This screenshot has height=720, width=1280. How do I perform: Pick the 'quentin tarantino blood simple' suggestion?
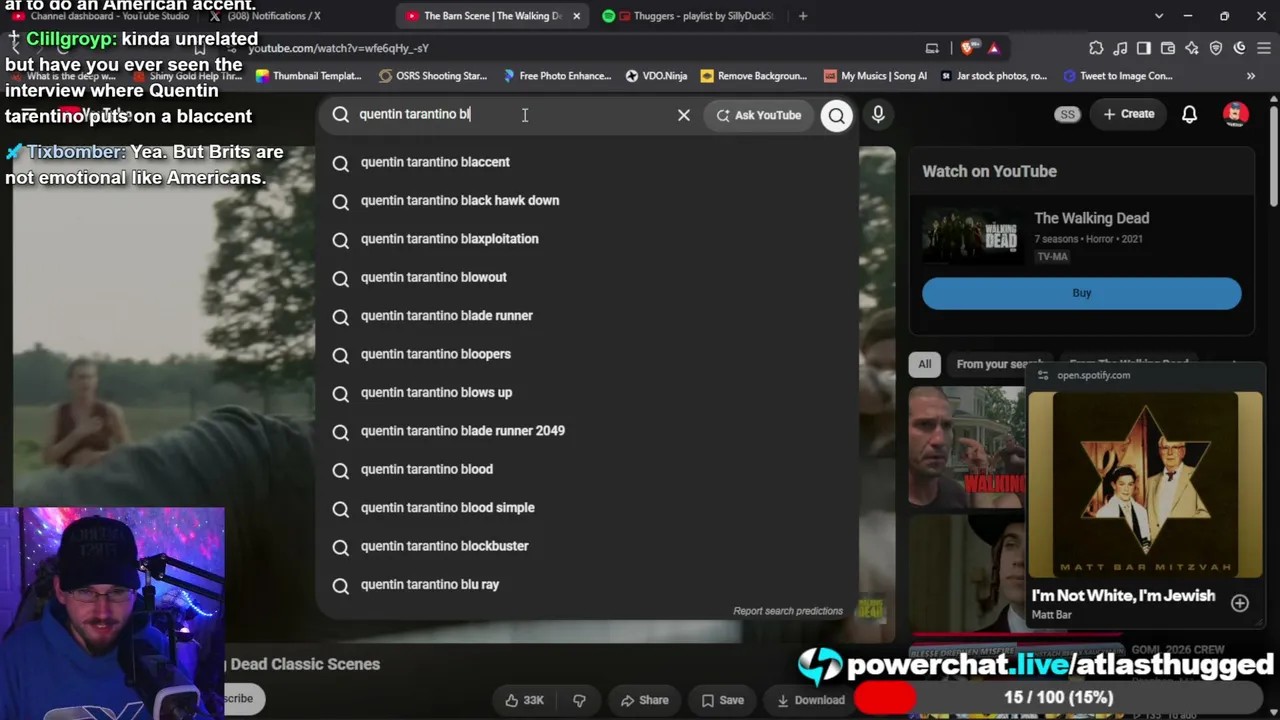click(x=587, y=507)
